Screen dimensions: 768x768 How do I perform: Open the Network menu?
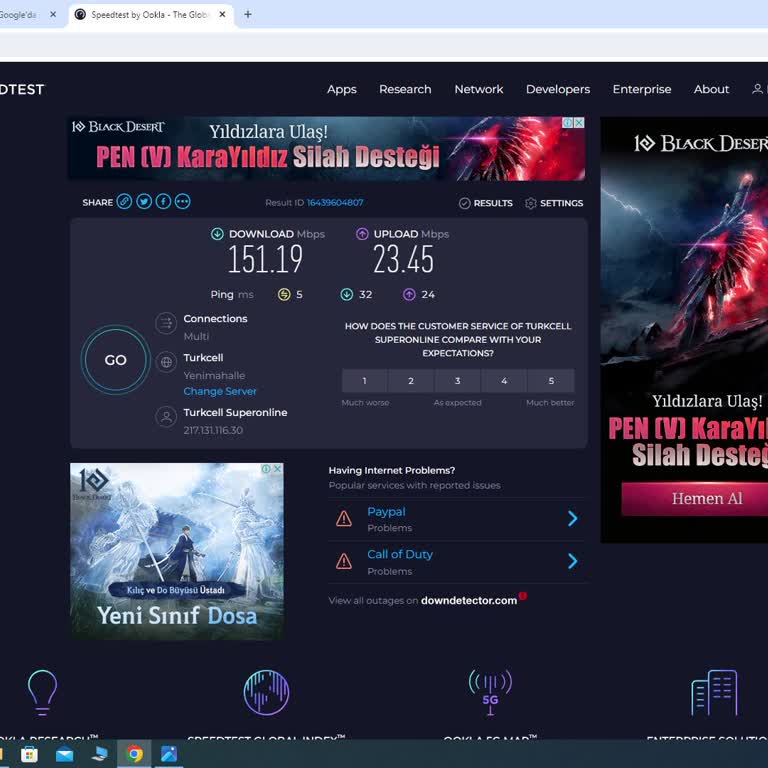pos(479,89)
